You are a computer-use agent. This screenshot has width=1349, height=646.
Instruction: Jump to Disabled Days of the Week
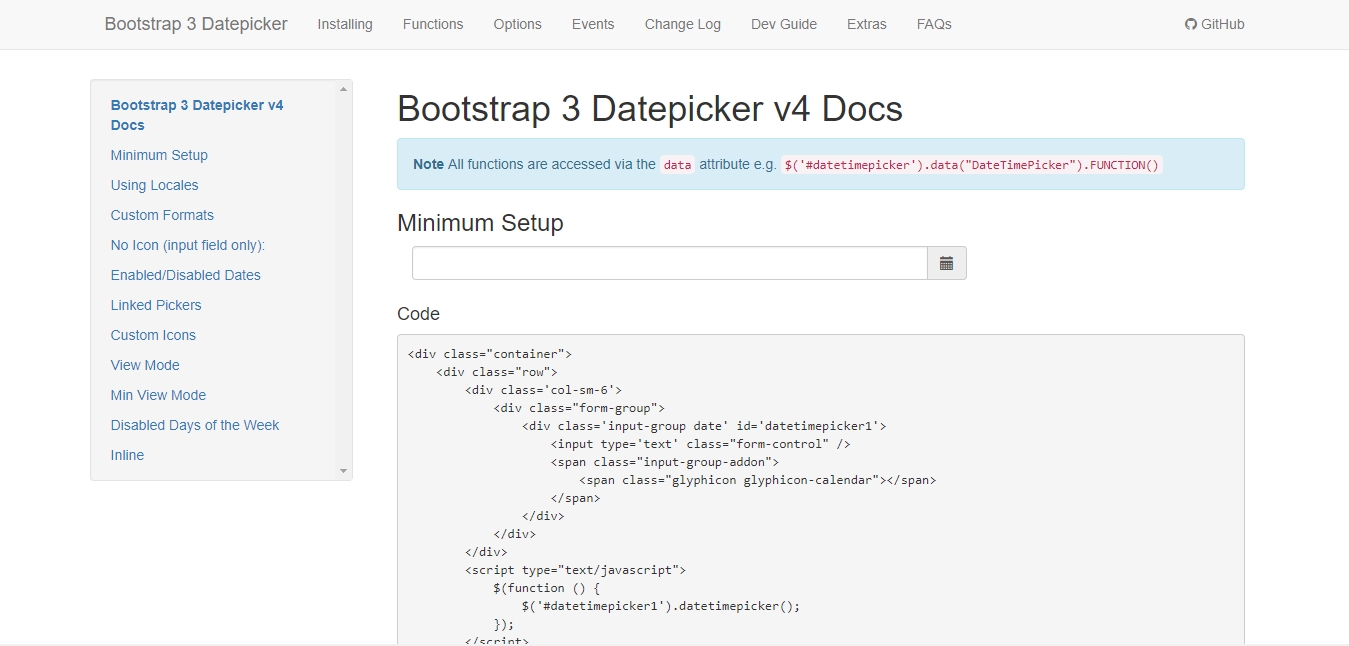(195, 425)
